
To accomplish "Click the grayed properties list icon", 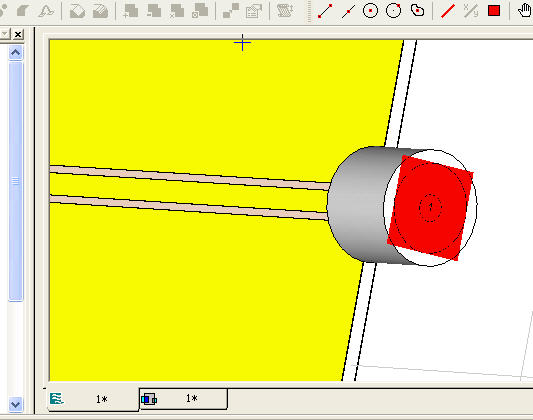I will 253,11.
